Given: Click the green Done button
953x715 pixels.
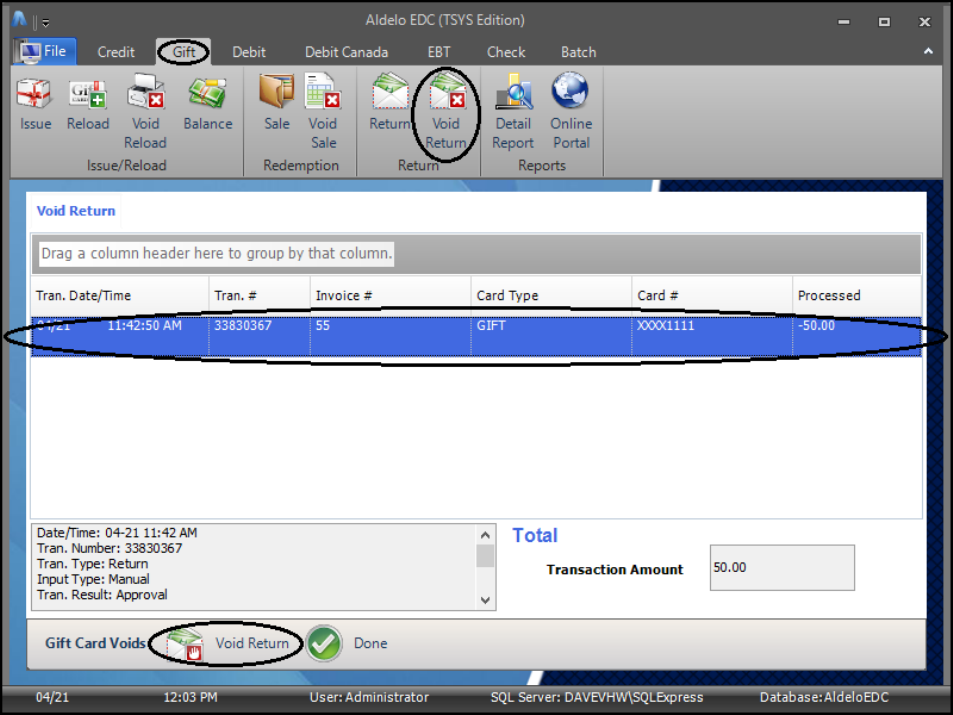Looking at the screenshot, I should [x=347, y=643].
